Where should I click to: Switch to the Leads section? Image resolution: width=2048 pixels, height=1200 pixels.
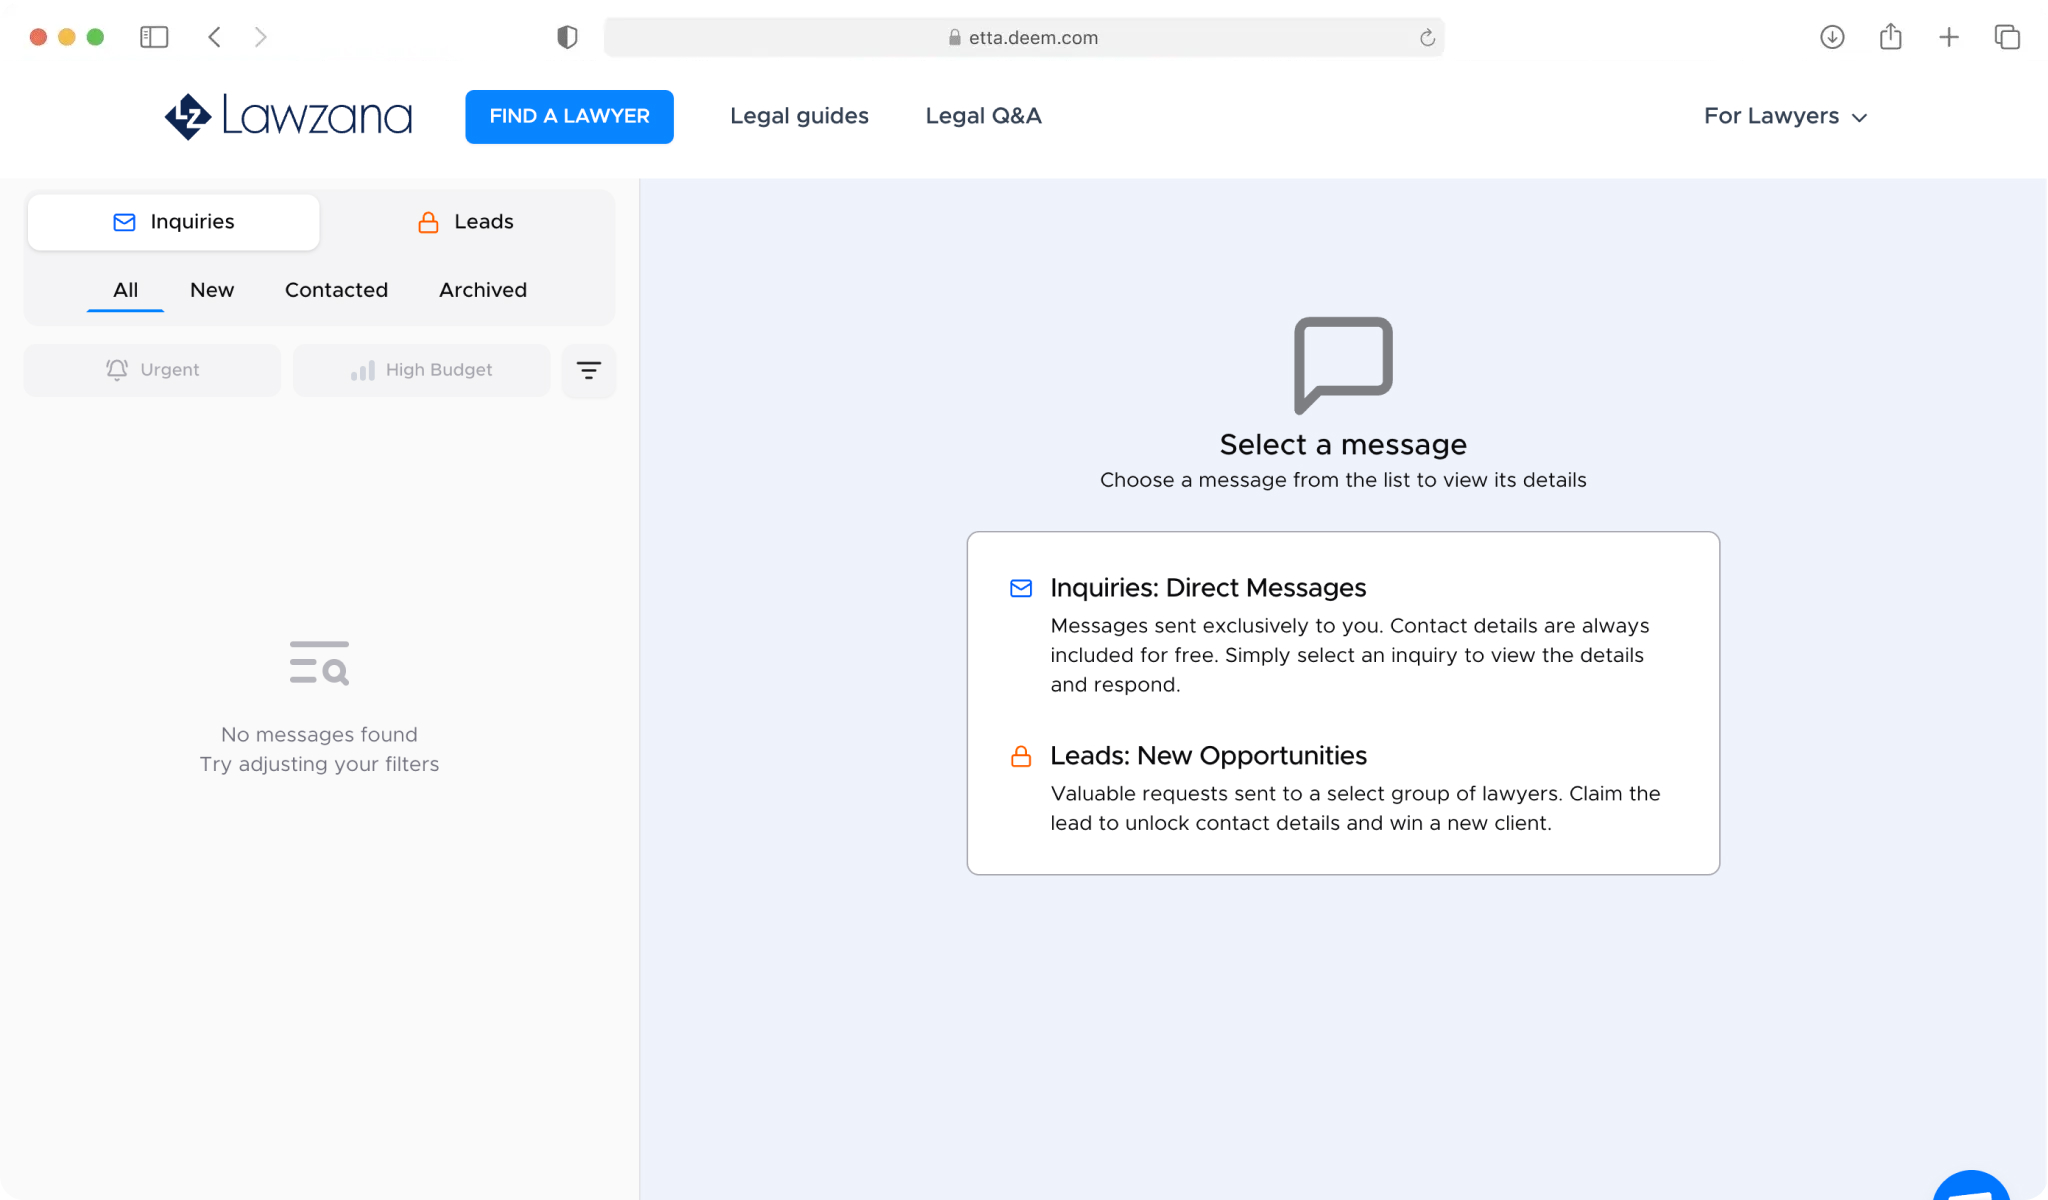click(x=466, y=222)
